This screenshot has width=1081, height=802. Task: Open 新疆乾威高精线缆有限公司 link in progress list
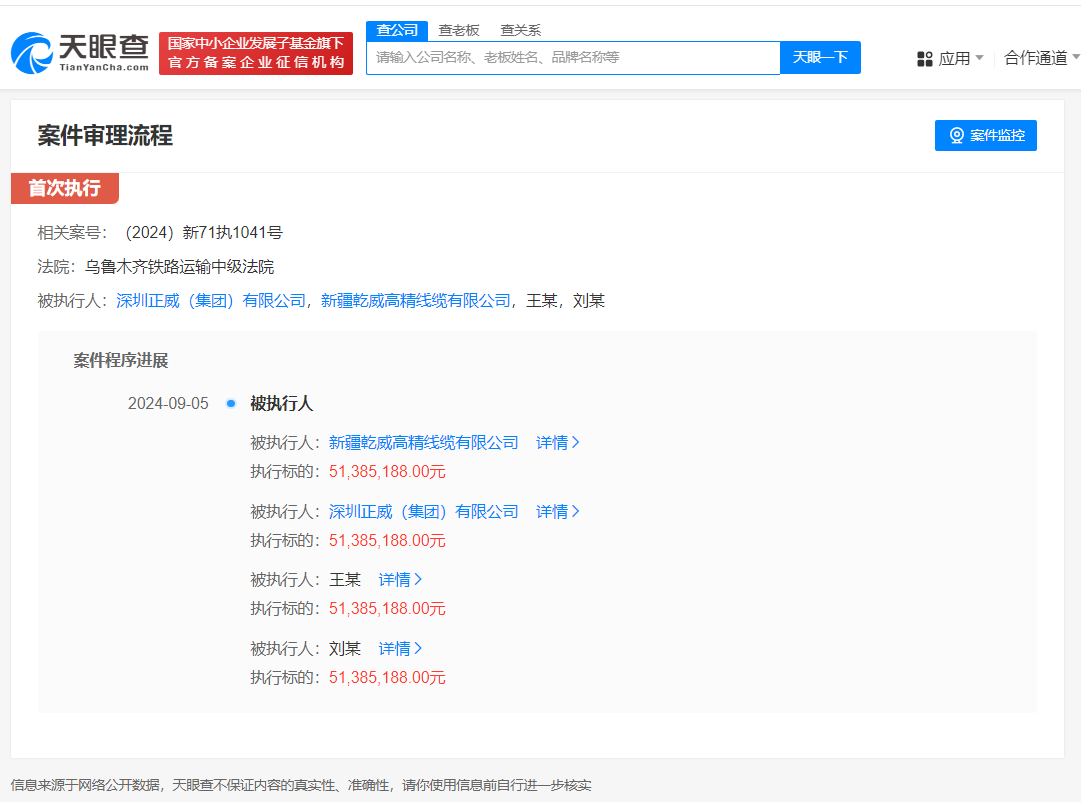(423, 443)
